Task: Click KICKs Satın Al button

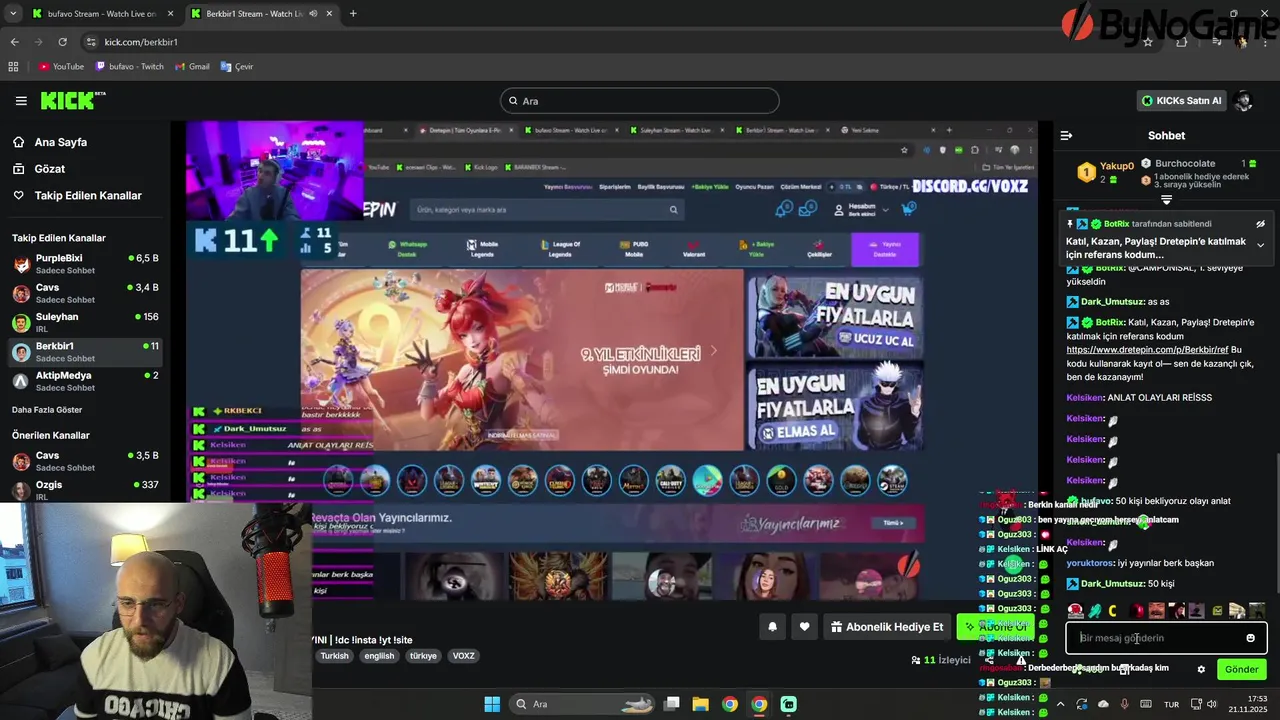Action: (1182, 101)
